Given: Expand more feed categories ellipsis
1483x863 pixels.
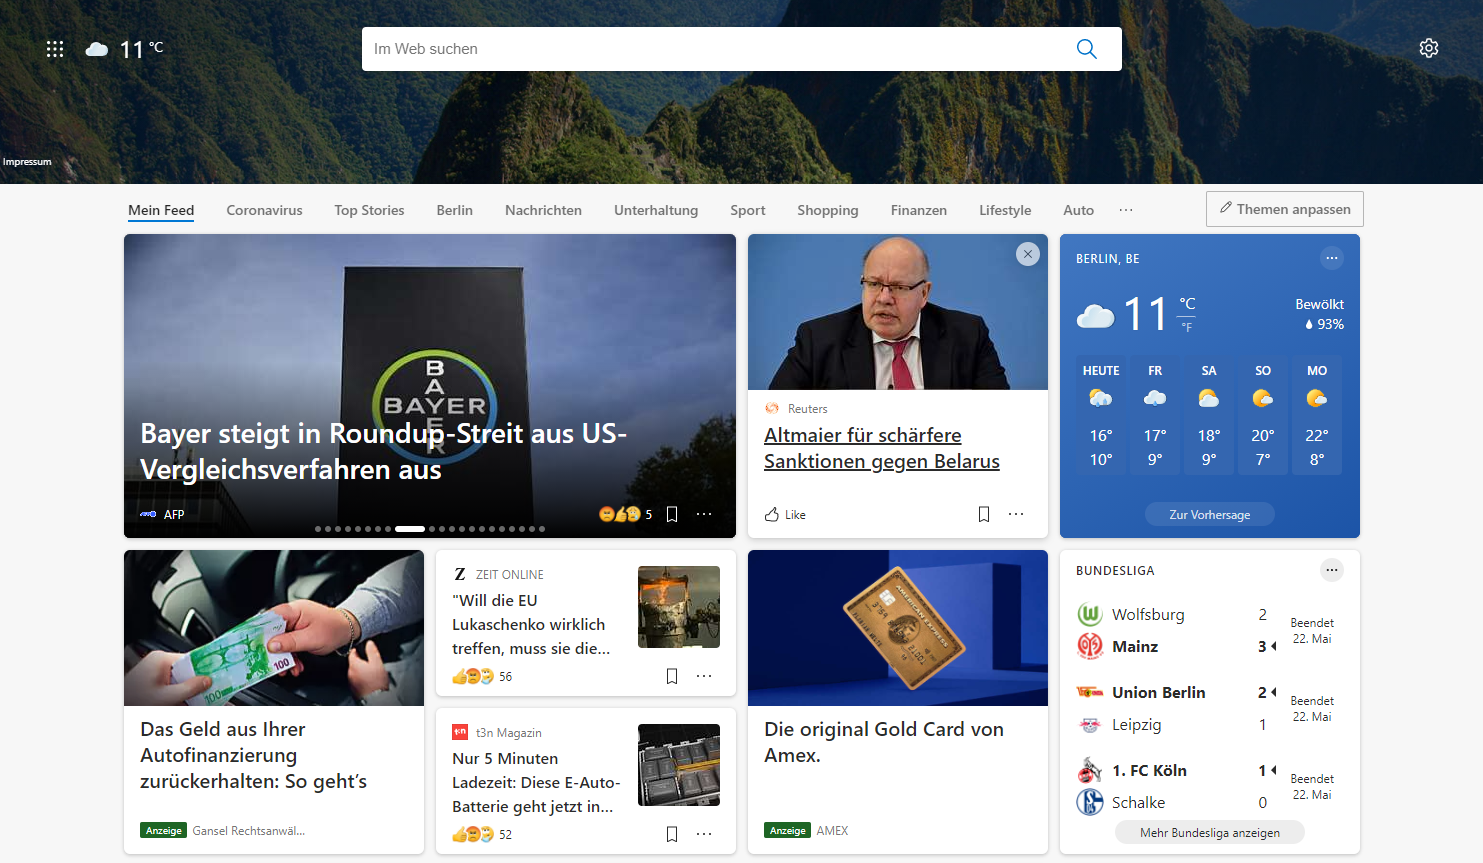Looking at the screenshot, I should click(x=1126, y=210).
